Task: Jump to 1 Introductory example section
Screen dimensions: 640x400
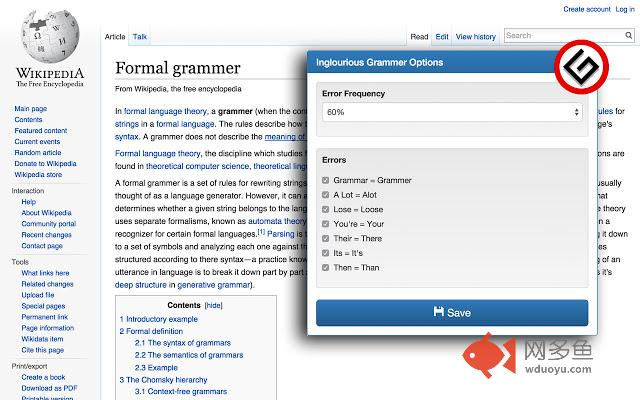Action: coord(159,319)
